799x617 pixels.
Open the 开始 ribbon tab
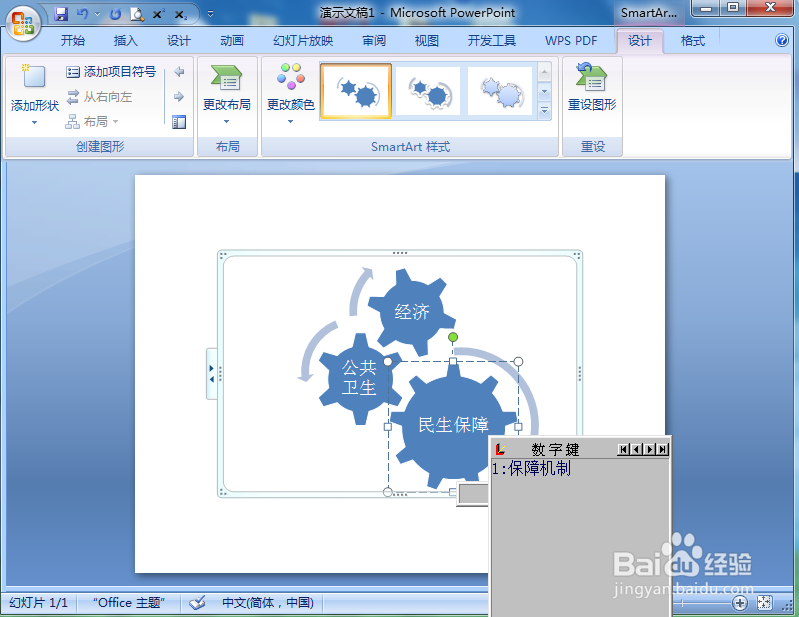click(73, 41)
